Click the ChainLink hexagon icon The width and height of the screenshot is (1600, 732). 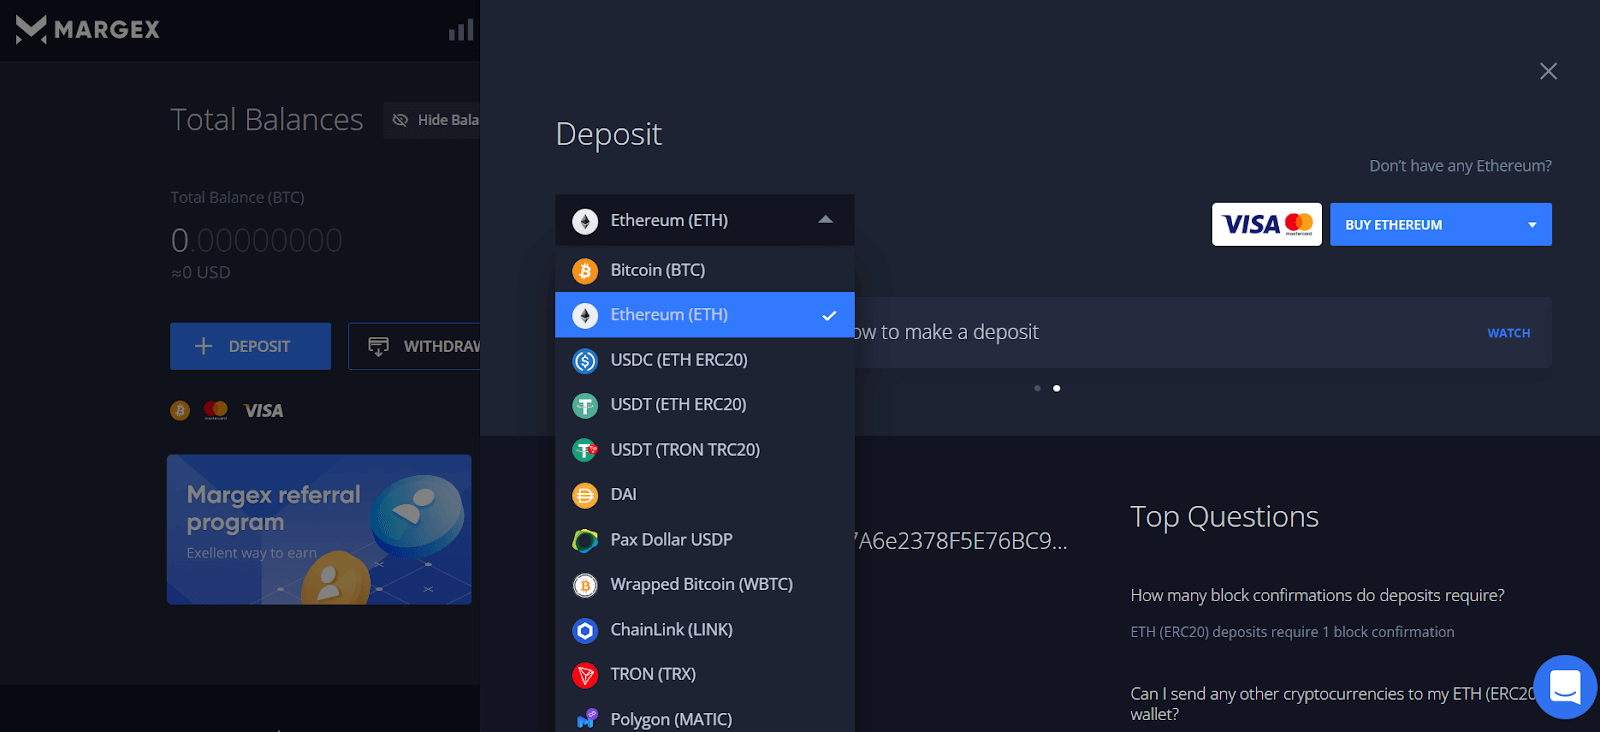585,630
